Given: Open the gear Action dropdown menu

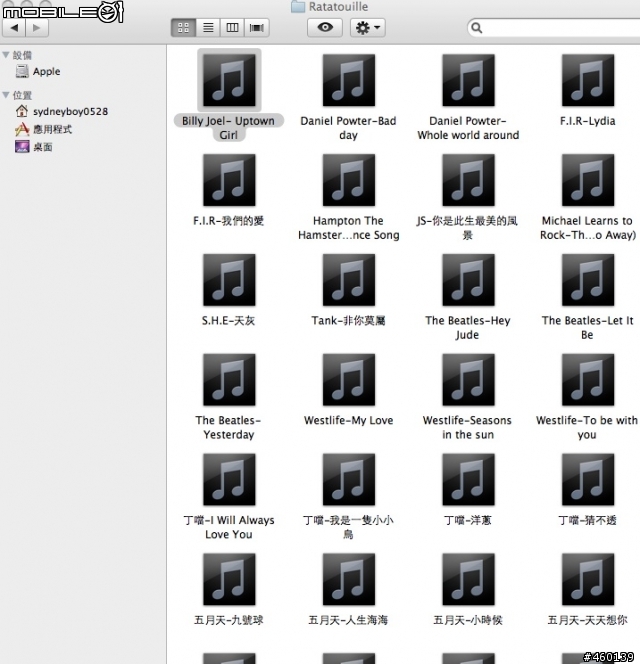Looking at the screenshot, I should [x=368, y=28].
